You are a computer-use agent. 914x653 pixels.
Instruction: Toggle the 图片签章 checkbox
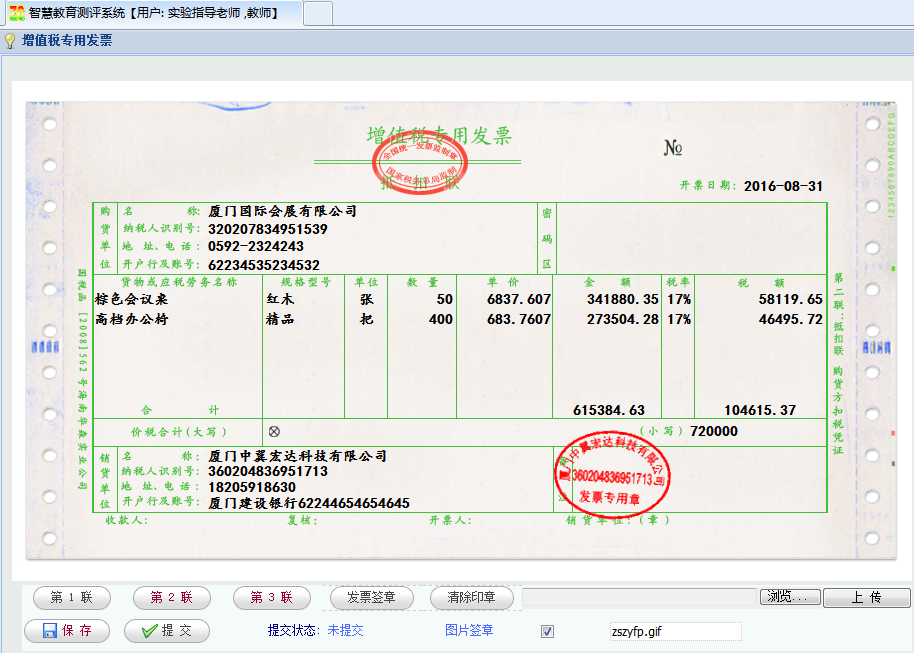click(x=547, y=631)
